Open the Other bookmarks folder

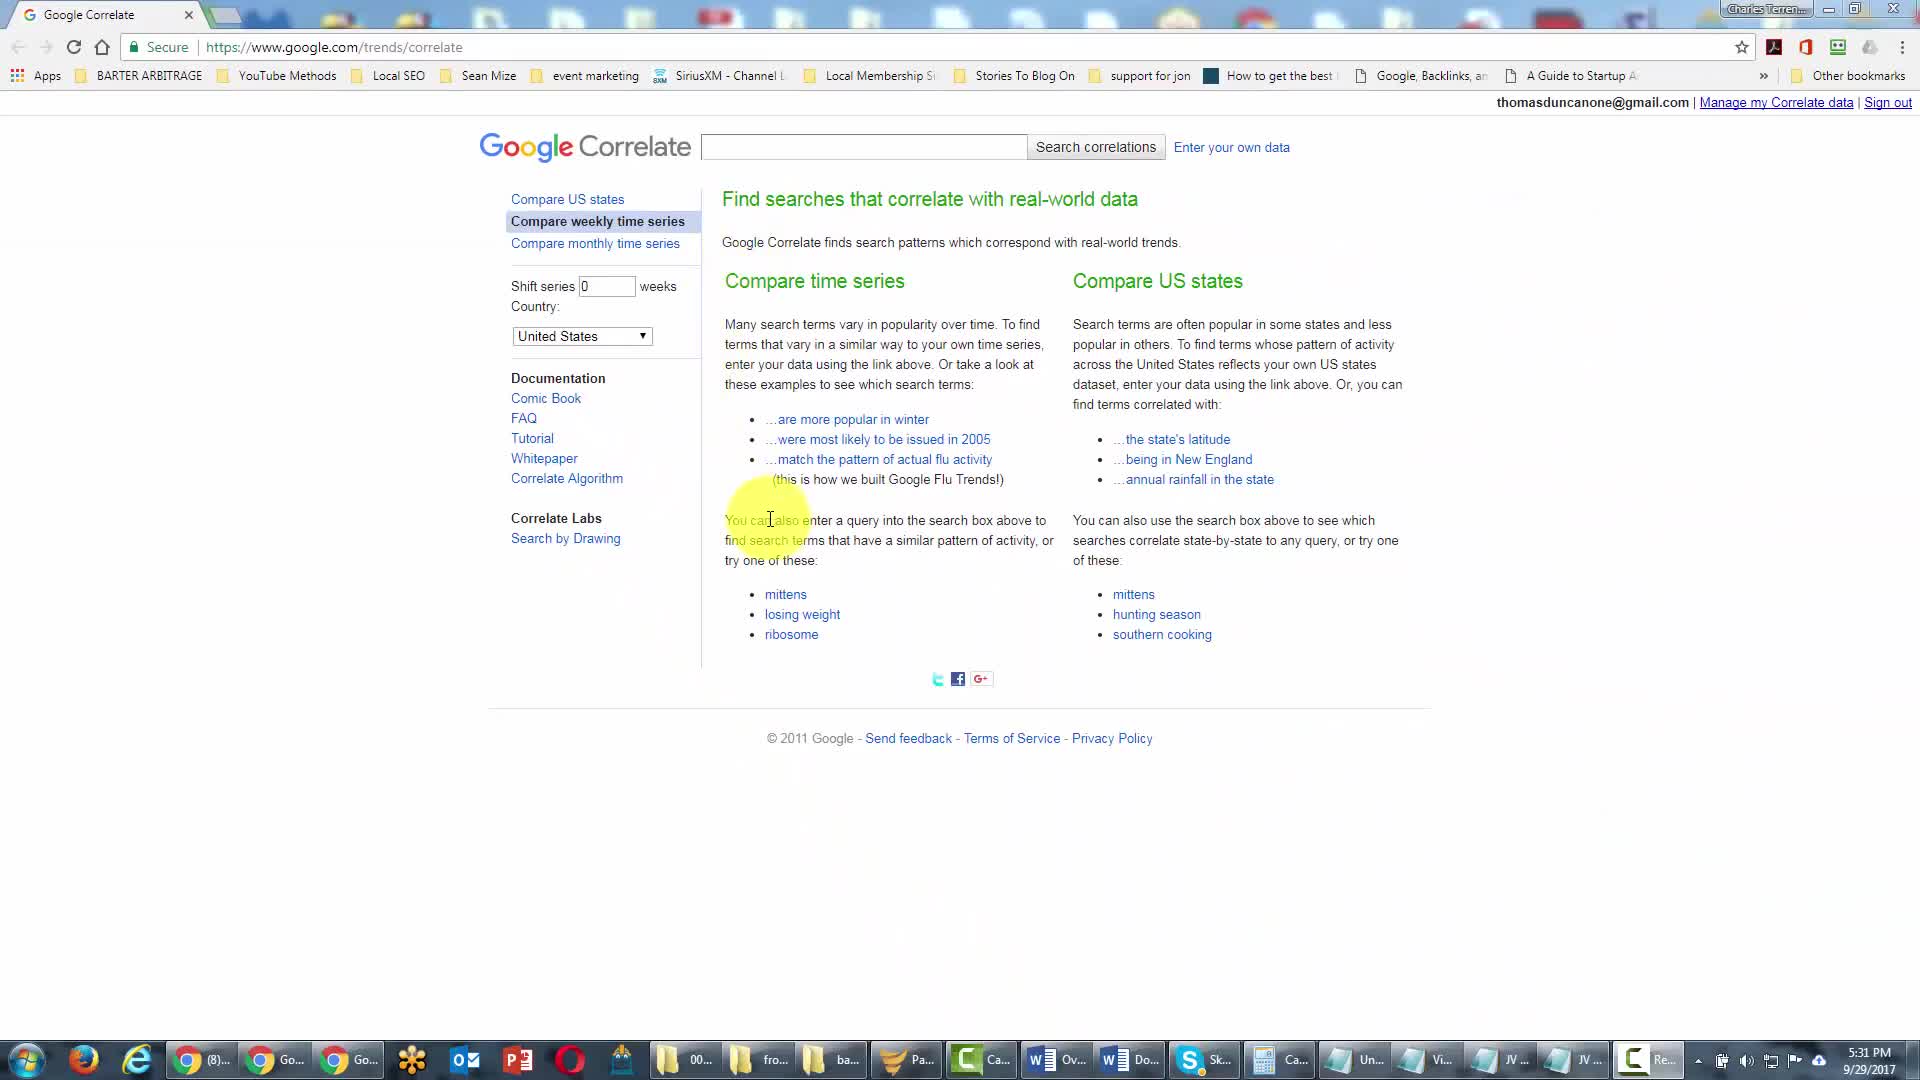click(x=1848, y=76)
